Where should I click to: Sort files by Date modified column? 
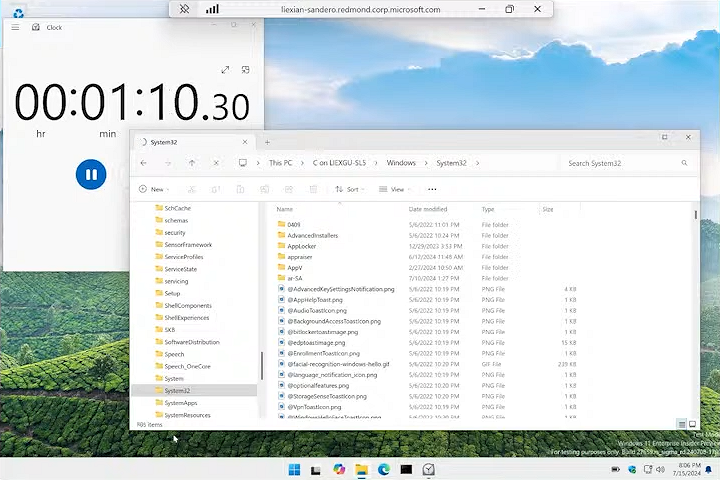(x=428, y=210)
